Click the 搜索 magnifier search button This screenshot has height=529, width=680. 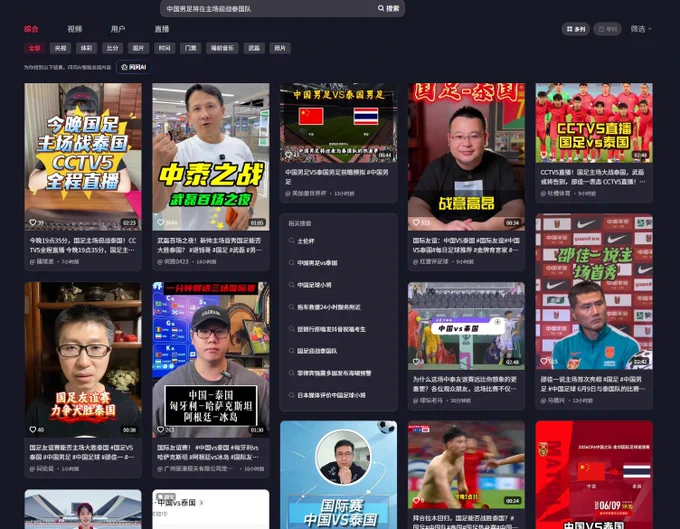tap(388, 8)
